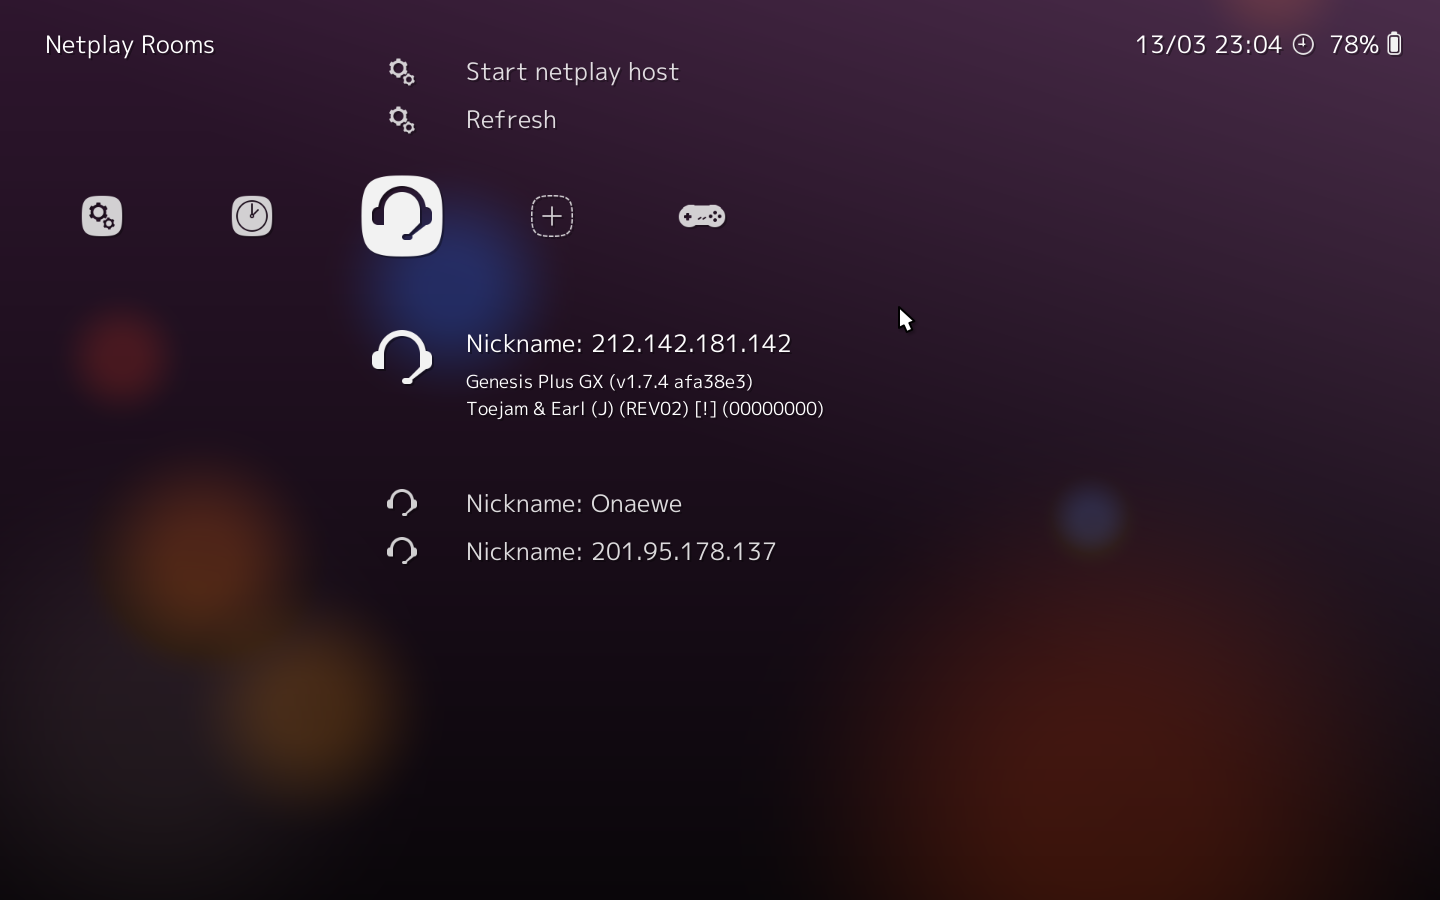1440x900 pixels.
Task: Select the Nickname: Onaewe room
Action: [x=574, y=504]
